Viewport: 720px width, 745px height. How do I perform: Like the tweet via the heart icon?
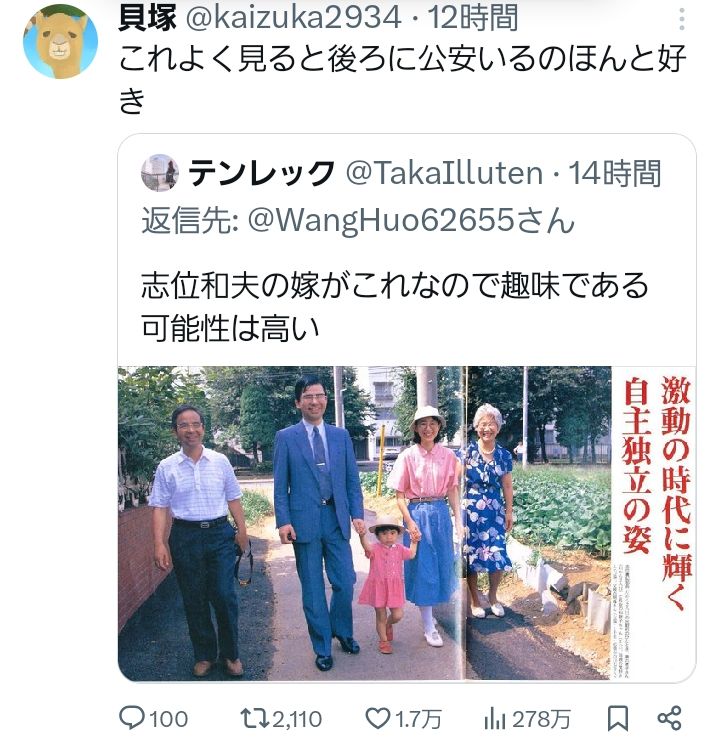coord(378,718)
